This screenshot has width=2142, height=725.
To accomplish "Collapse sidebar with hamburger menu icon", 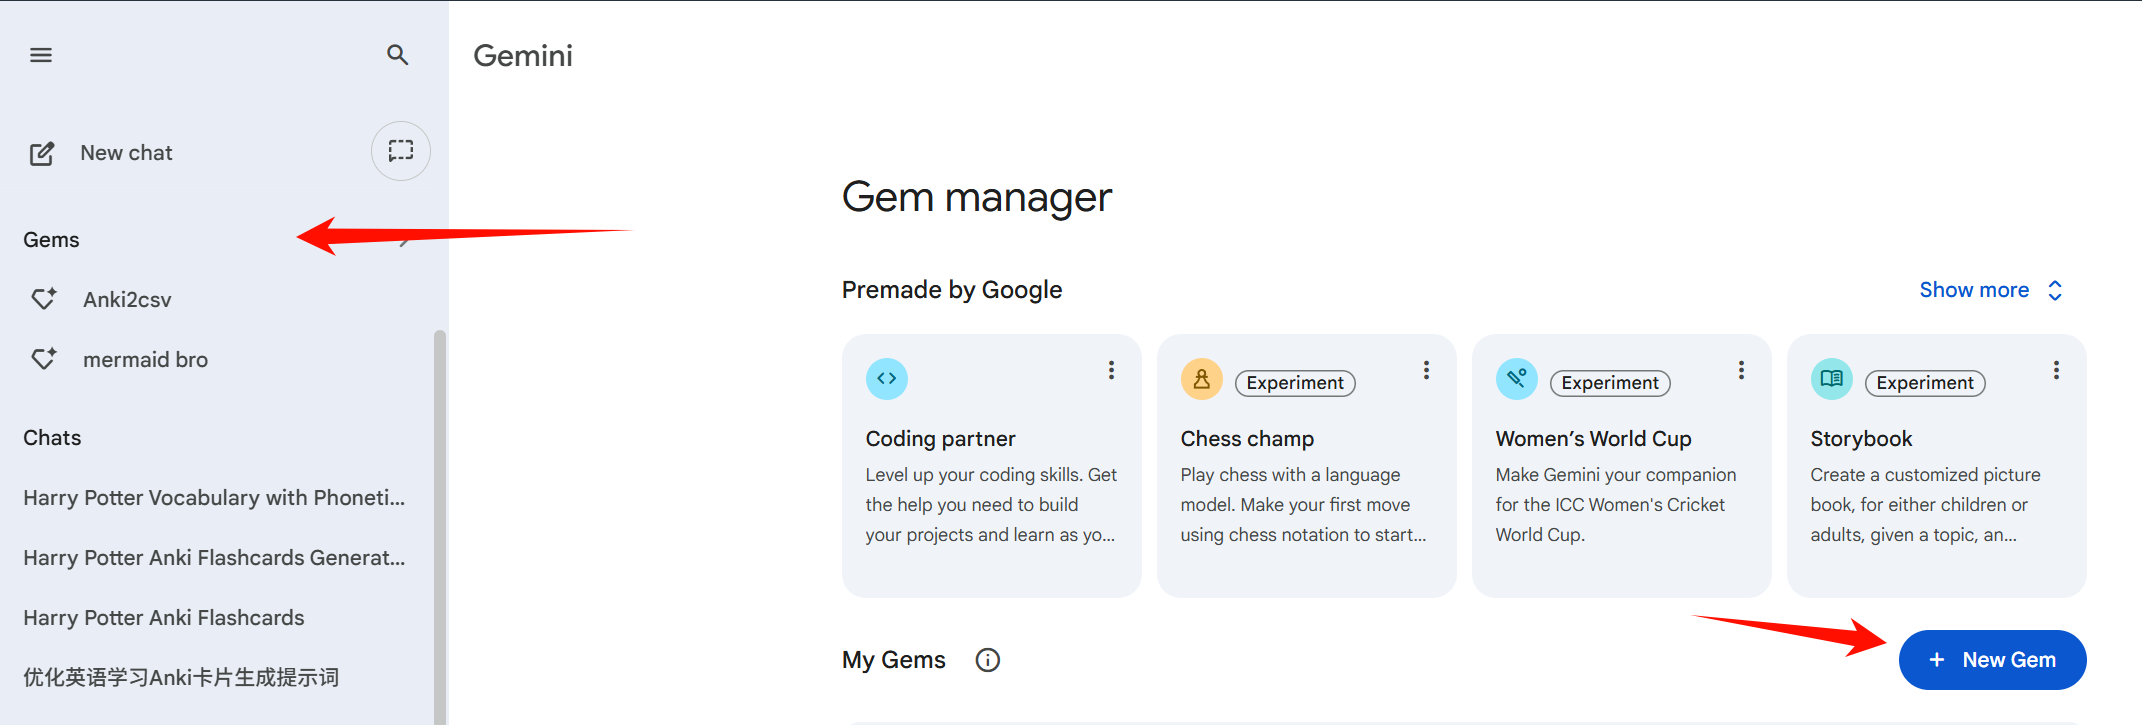I will click(41, 55).
